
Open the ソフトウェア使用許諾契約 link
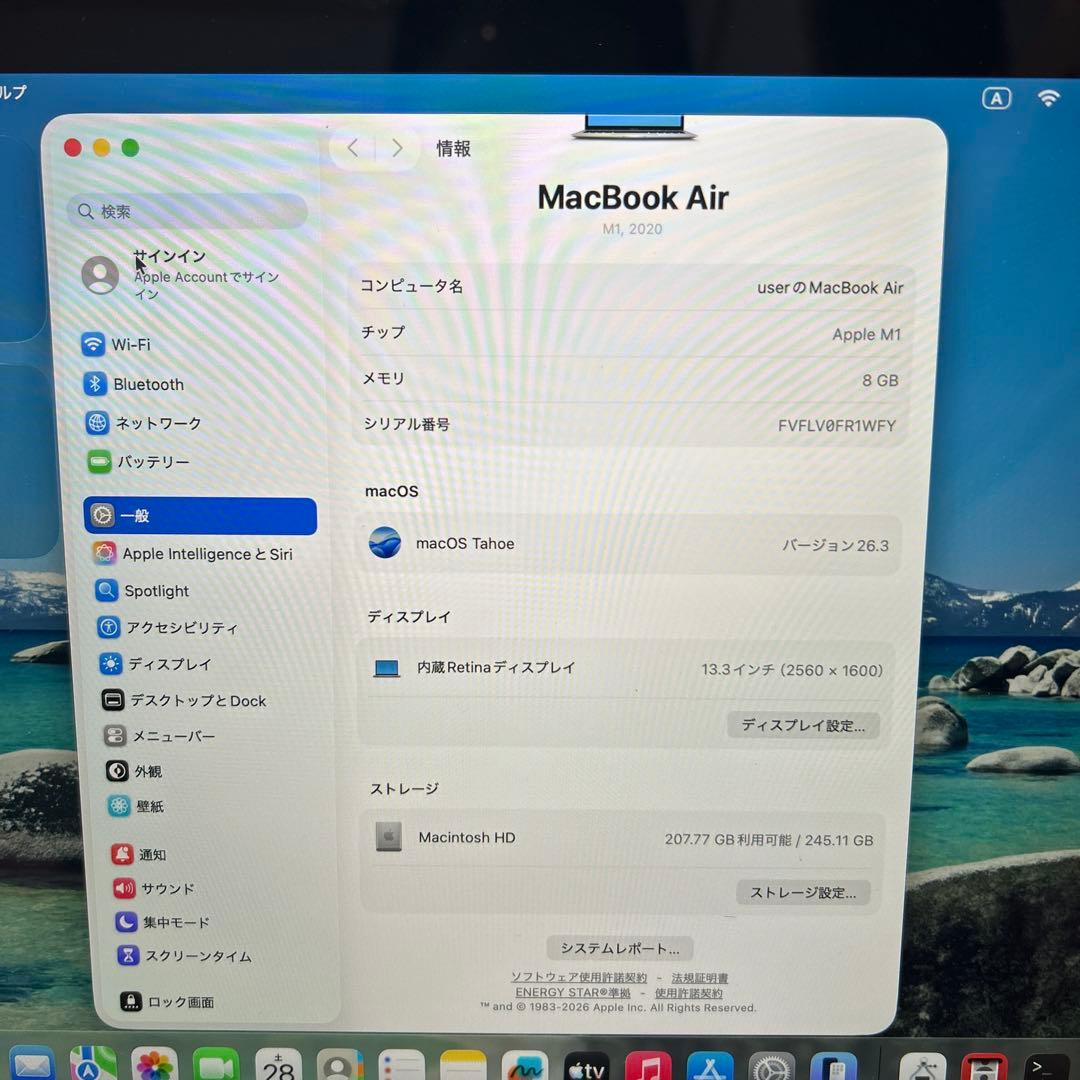pyautogui.click(x=579, y=977)
